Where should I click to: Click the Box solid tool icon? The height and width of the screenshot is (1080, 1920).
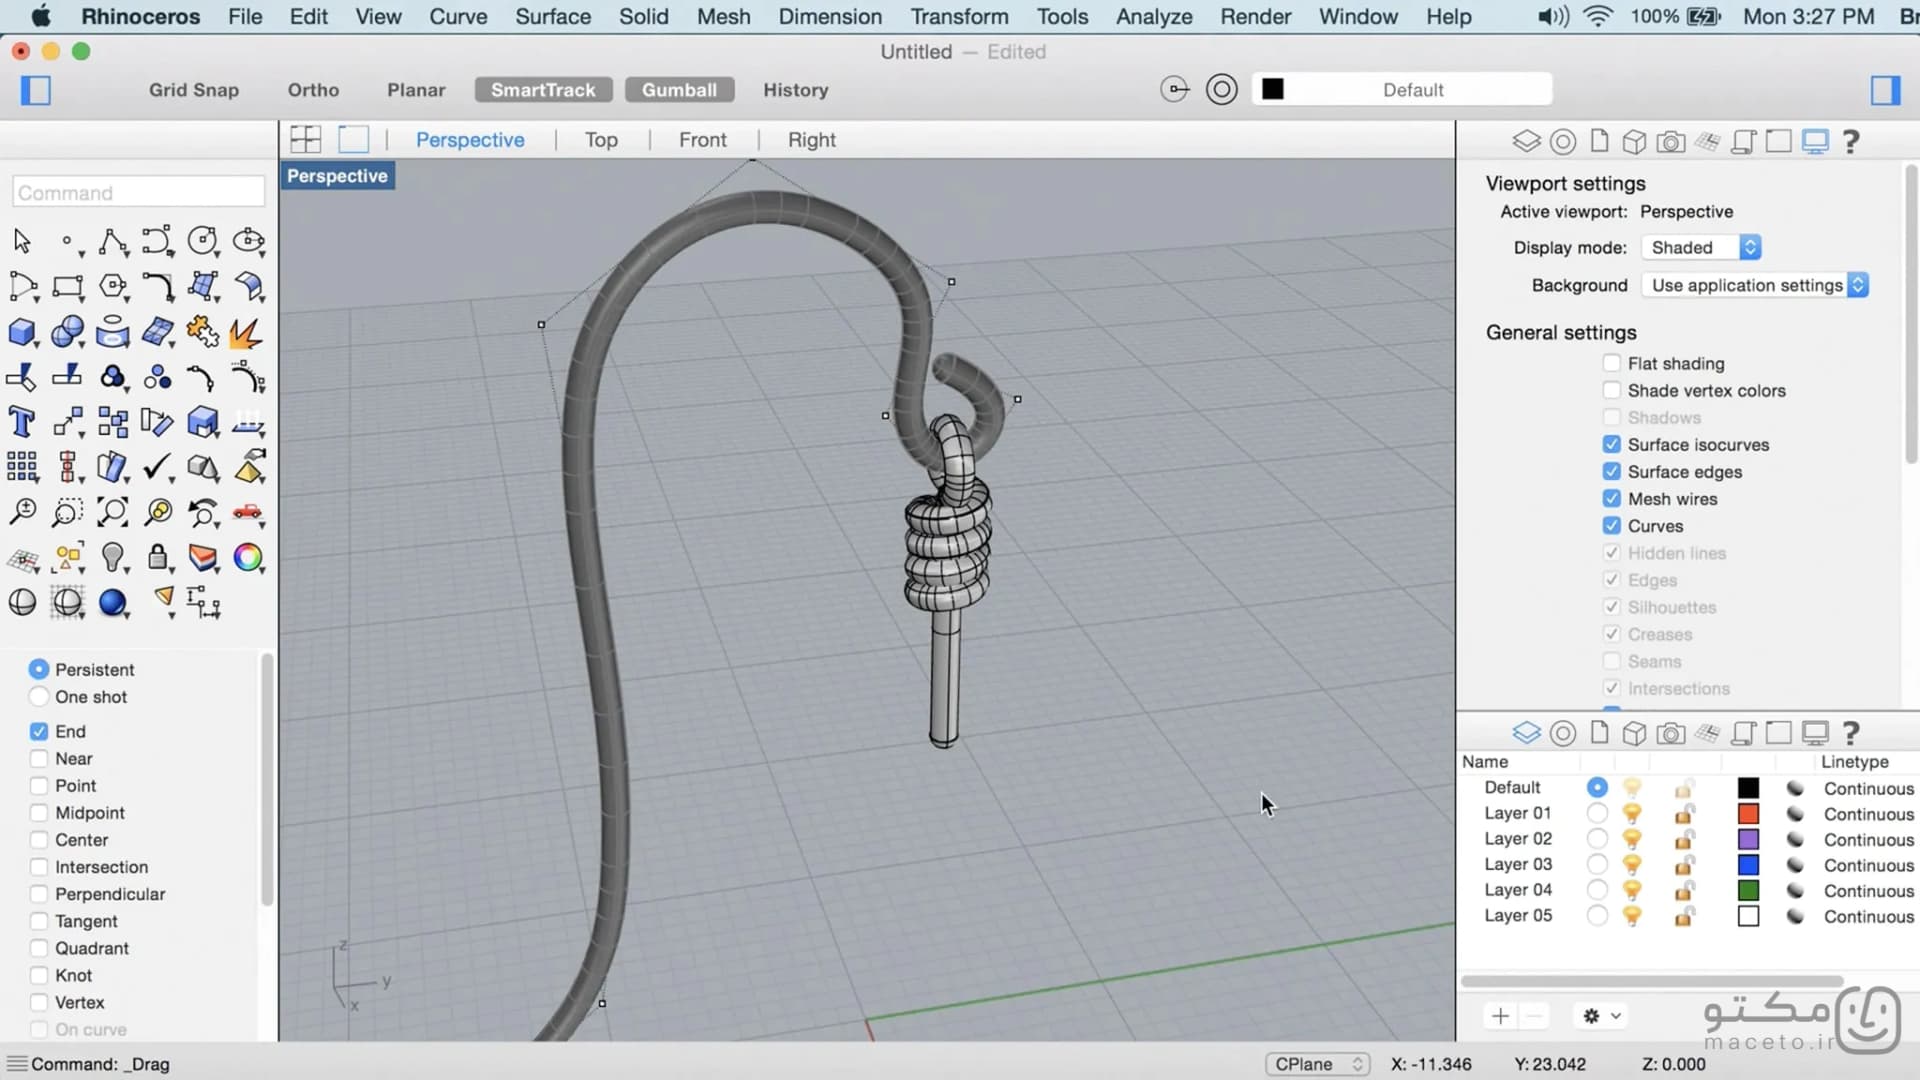click(x=21, y=332)
